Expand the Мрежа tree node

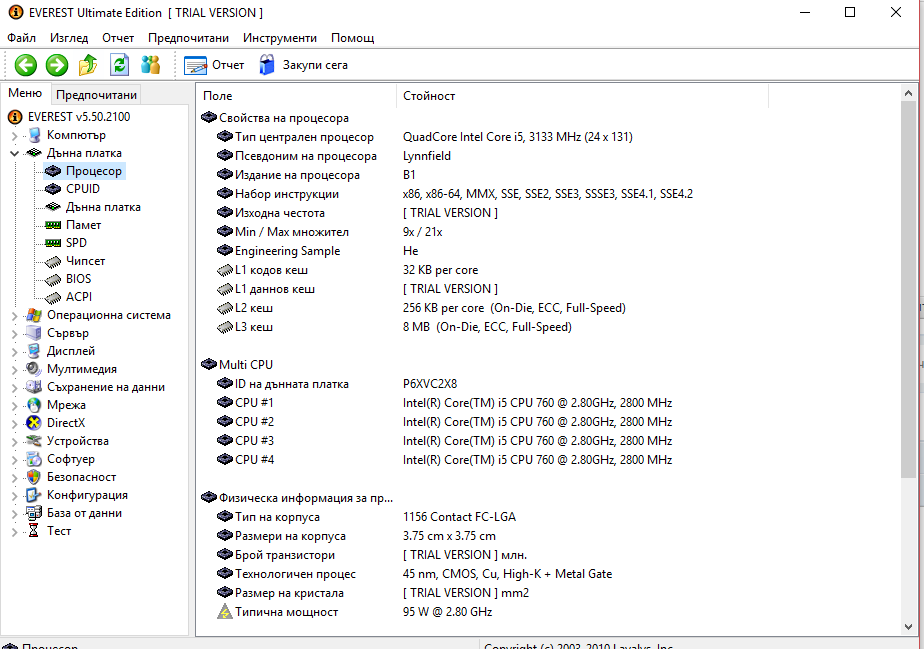coord(14,406)
